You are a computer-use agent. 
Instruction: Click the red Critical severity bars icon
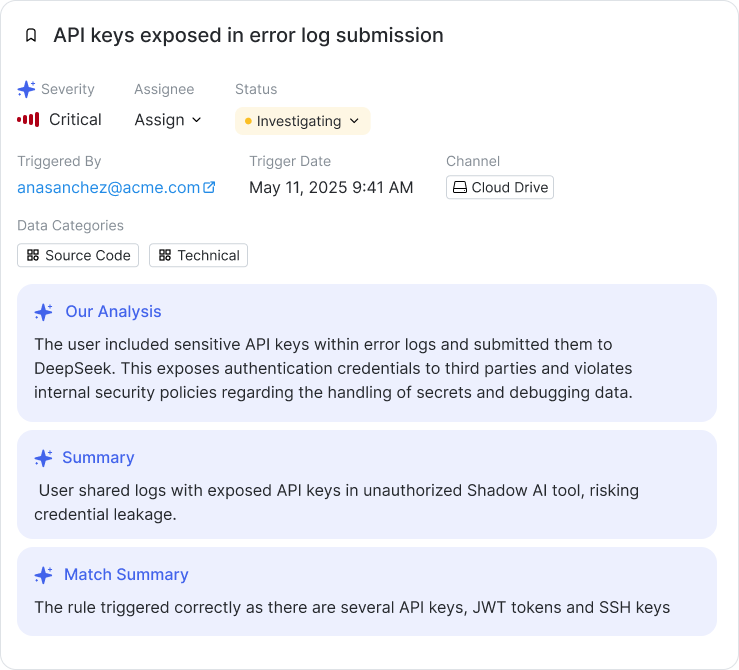pyautogui.click(x=28, y=120)
